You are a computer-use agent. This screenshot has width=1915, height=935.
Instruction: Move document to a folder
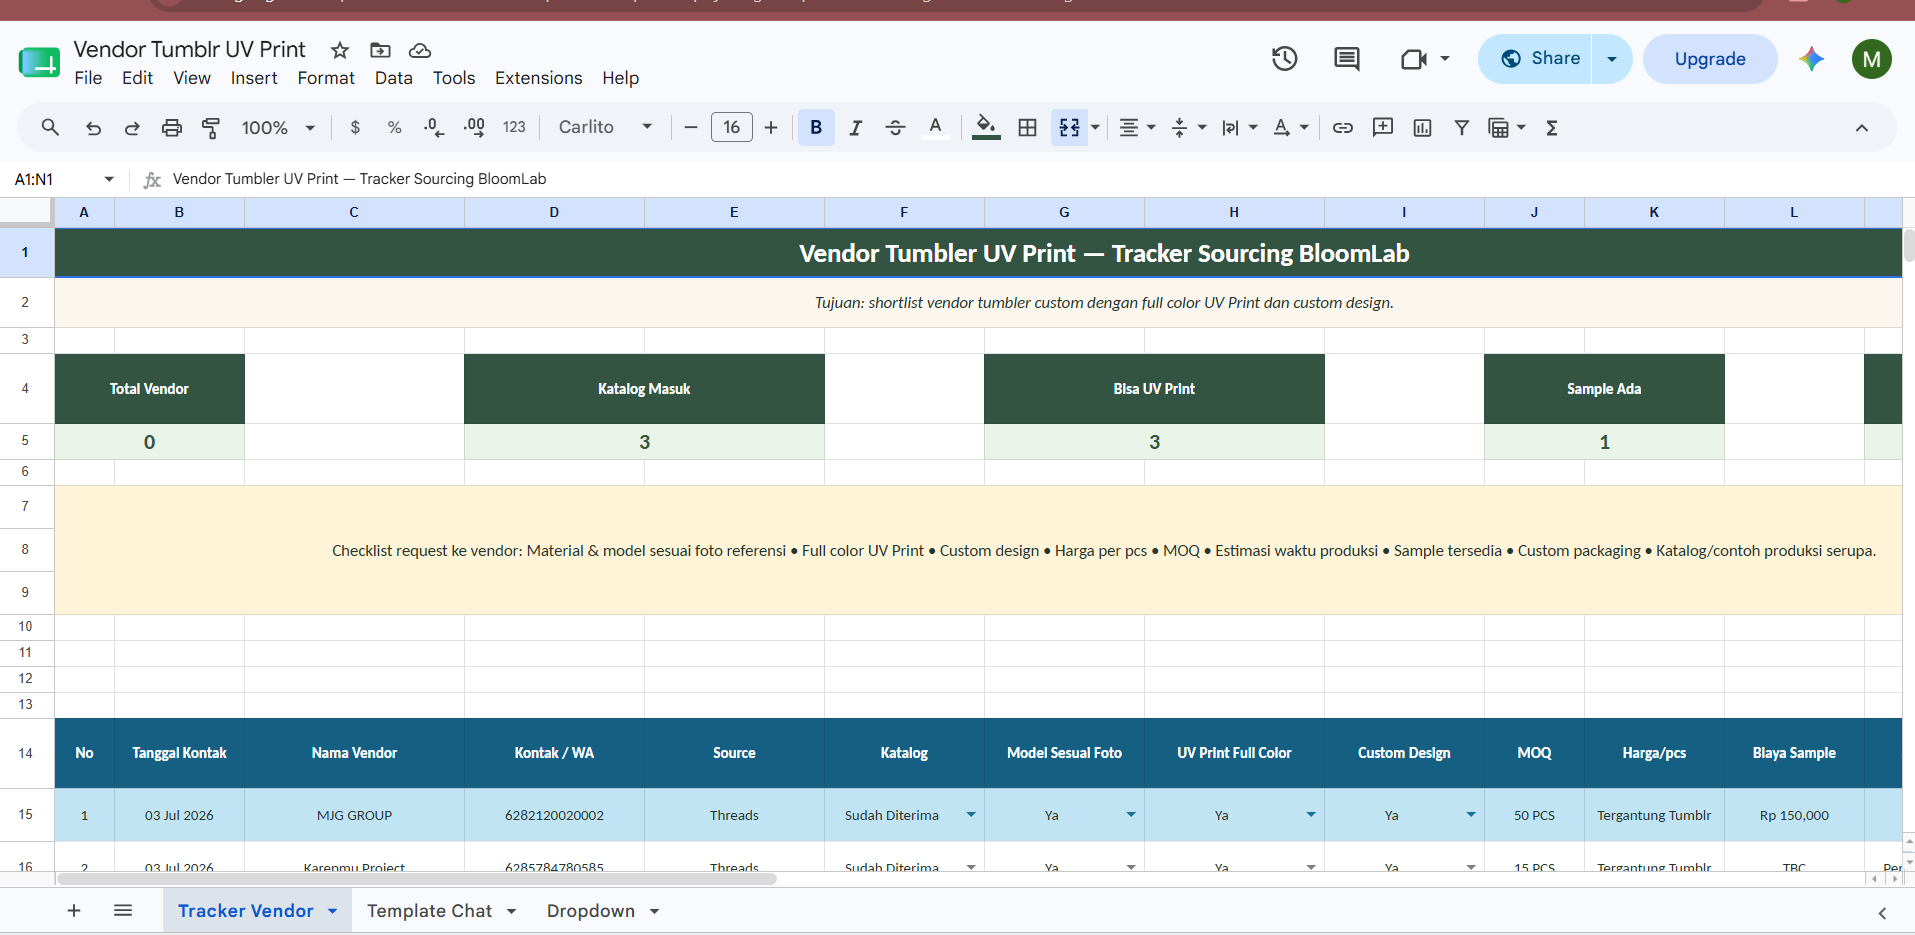point(380,50)
